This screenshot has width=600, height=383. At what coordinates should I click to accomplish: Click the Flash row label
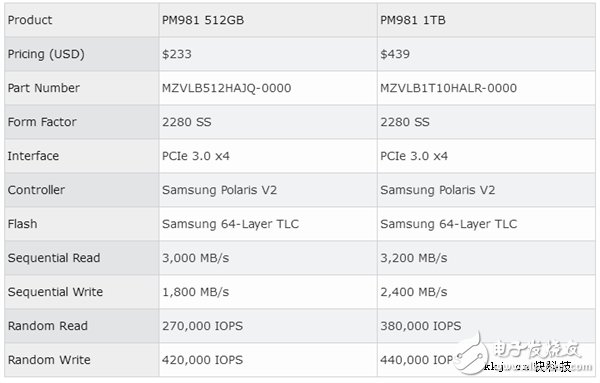point(23,224)
